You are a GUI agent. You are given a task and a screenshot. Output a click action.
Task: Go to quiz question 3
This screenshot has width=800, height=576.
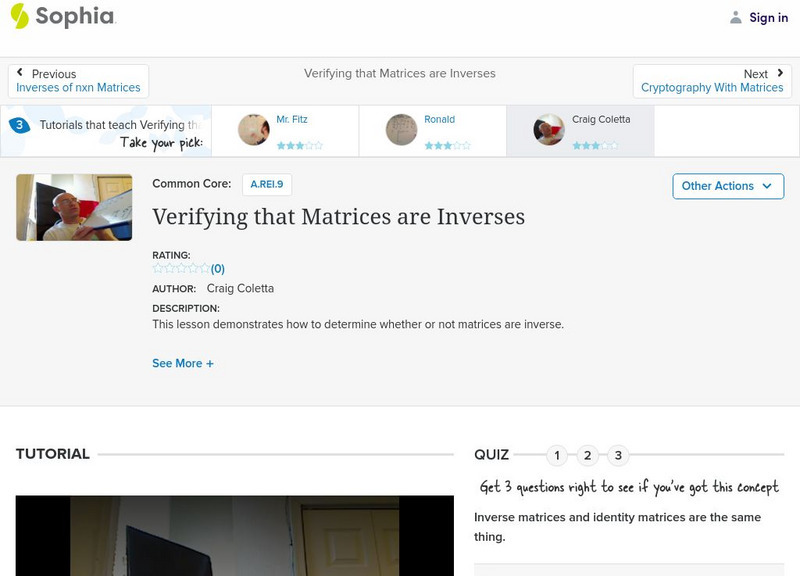point(618,456)
